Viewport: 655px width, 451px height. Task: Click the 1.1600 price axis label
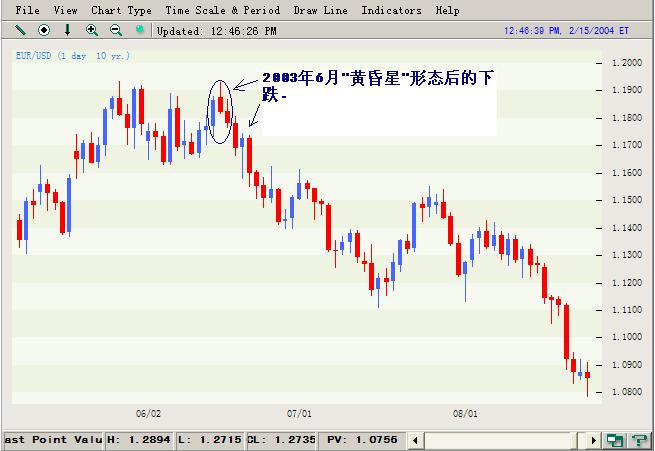point(627,172)
